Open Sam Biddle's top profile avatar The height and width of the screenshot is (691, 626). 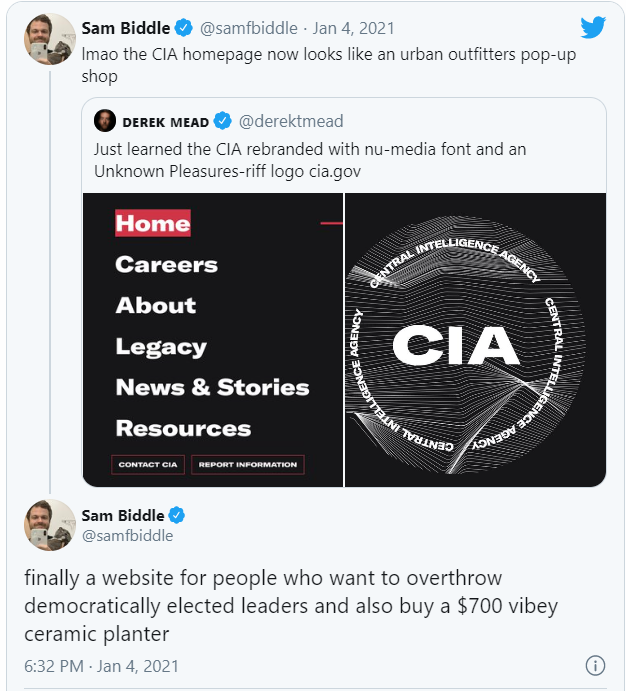tap(50, 40)
